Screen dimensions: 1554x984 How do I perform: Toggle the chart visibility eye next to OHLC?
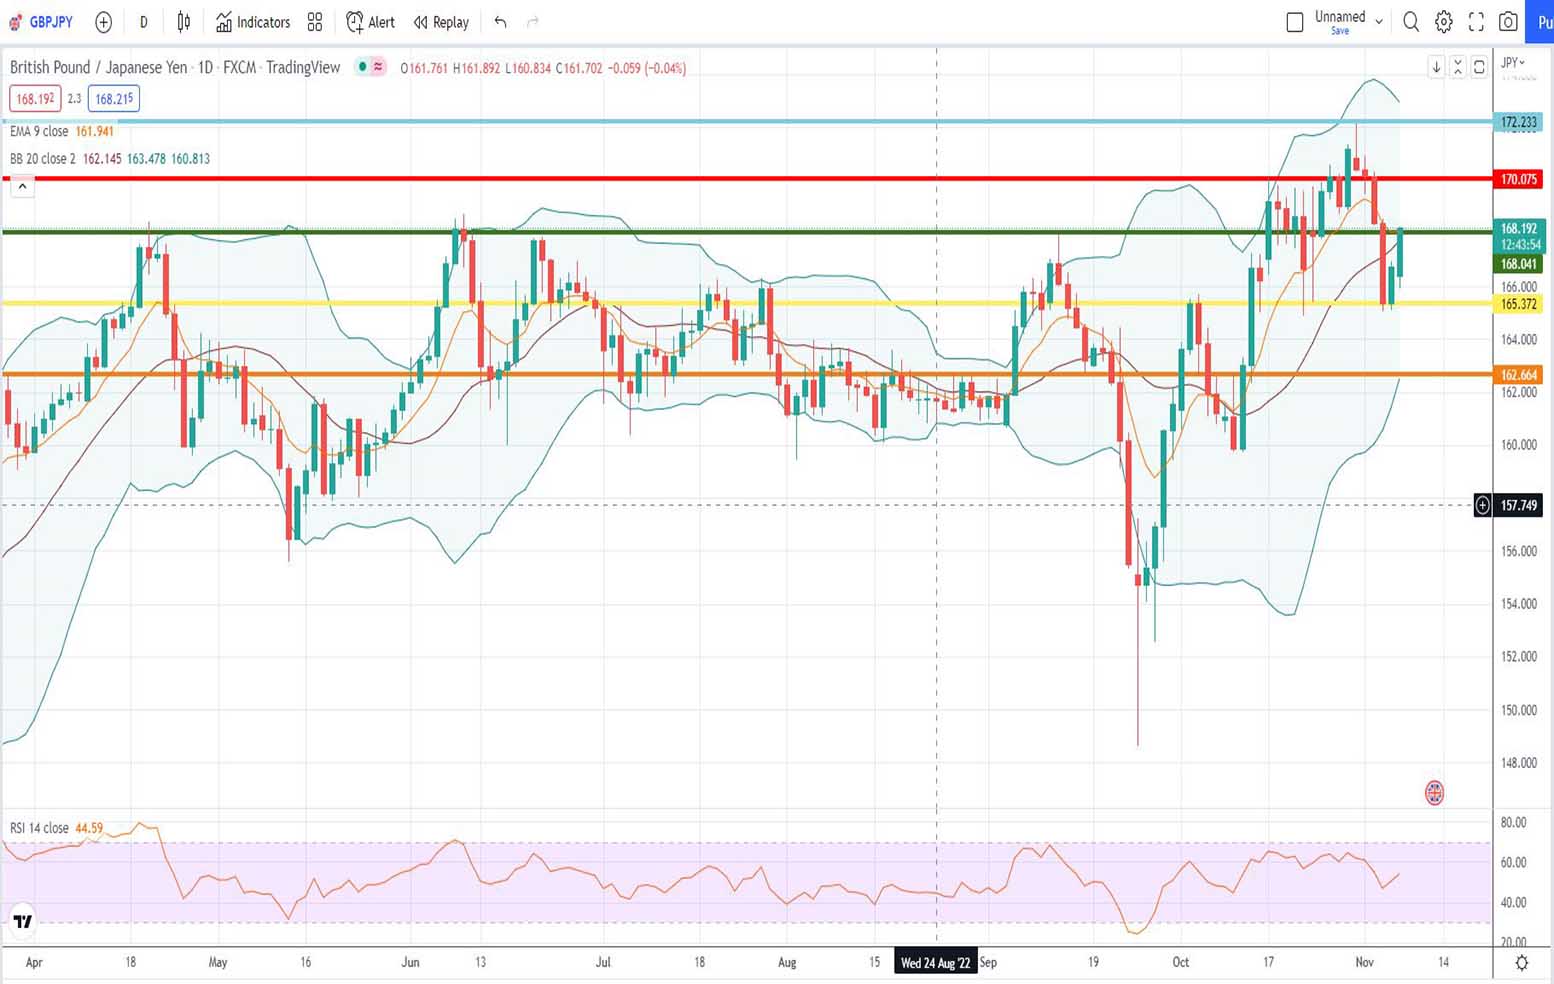point(362,67)
